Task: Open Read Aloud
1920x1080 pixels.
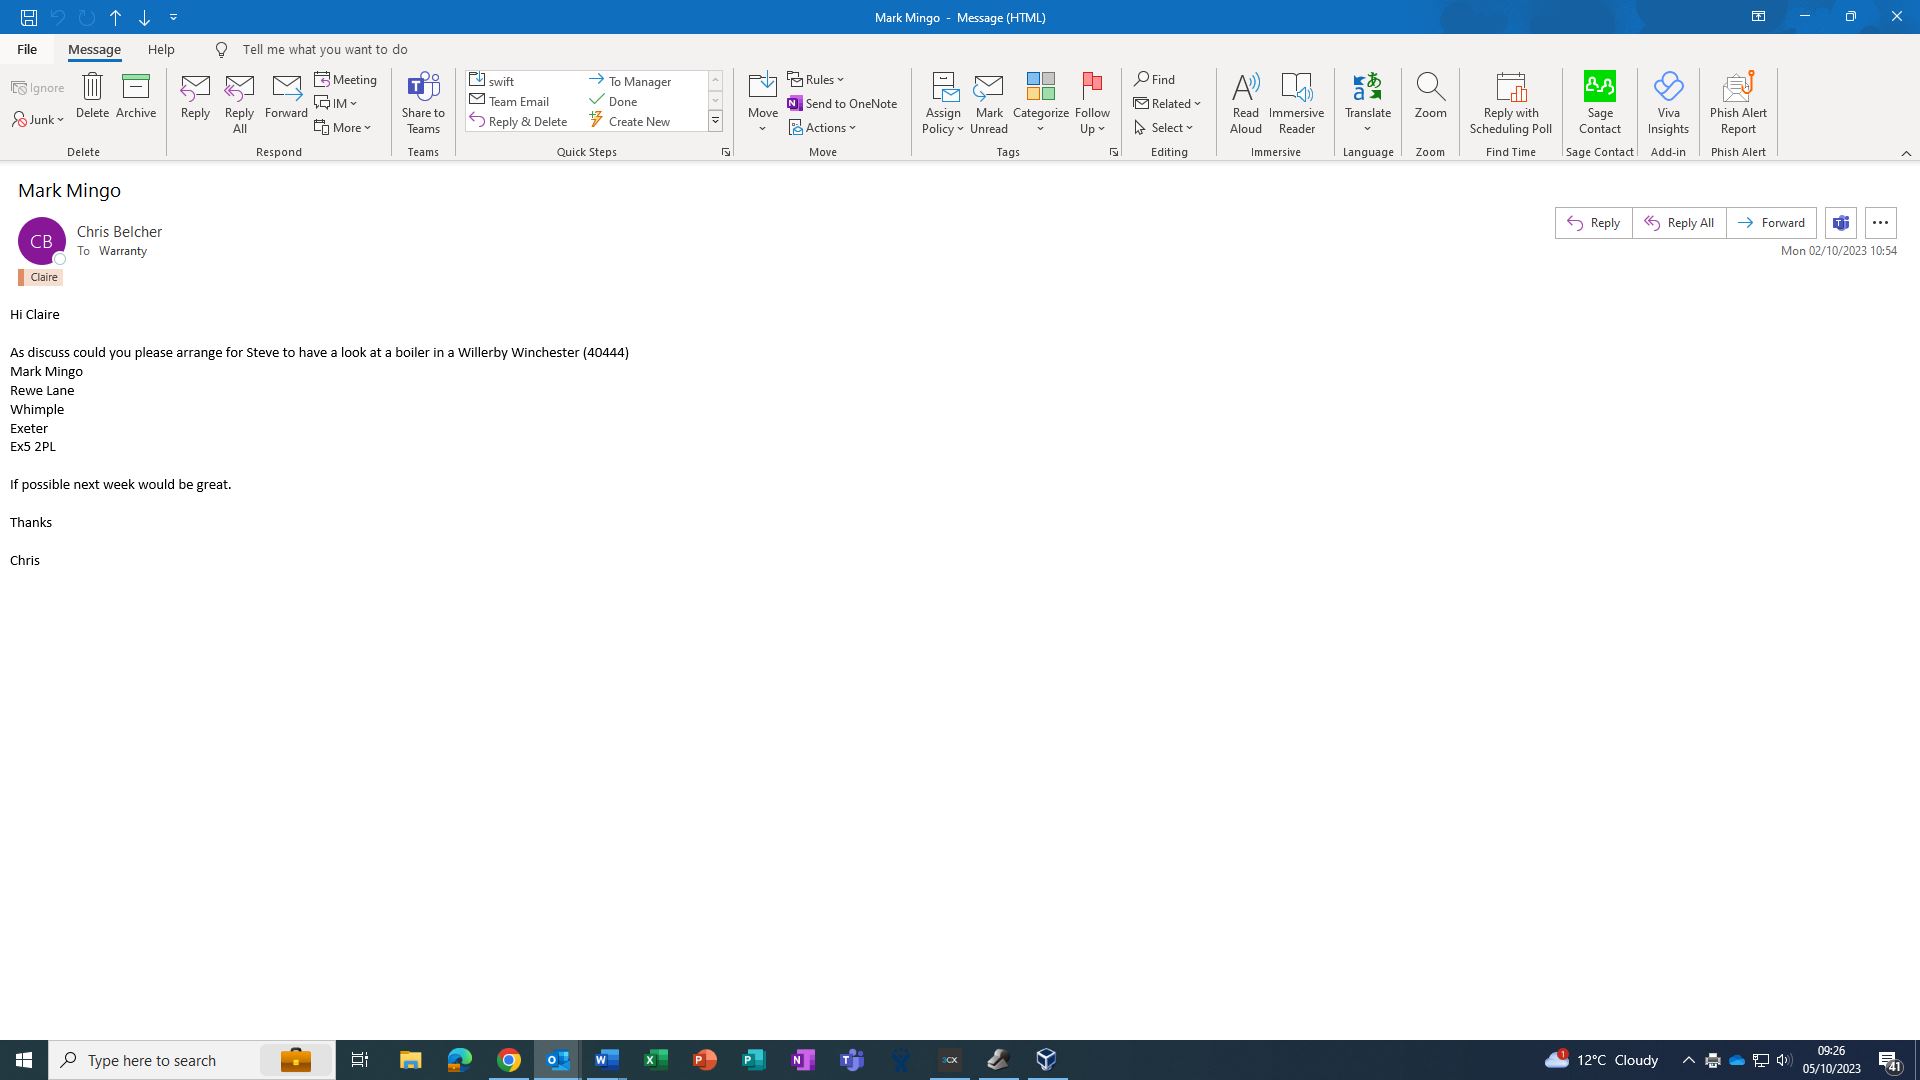Action: (x=1245, y=88)
